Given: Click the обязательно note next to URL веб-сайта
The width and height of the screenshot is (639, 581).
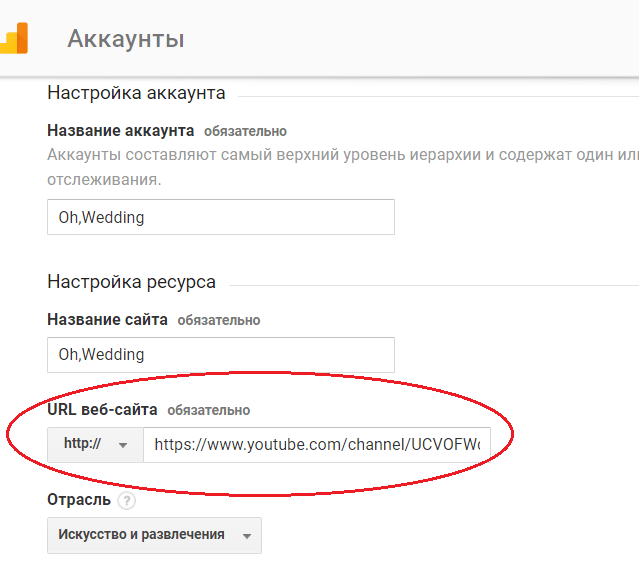Looking at the screenshot, I should coord(209,410).
